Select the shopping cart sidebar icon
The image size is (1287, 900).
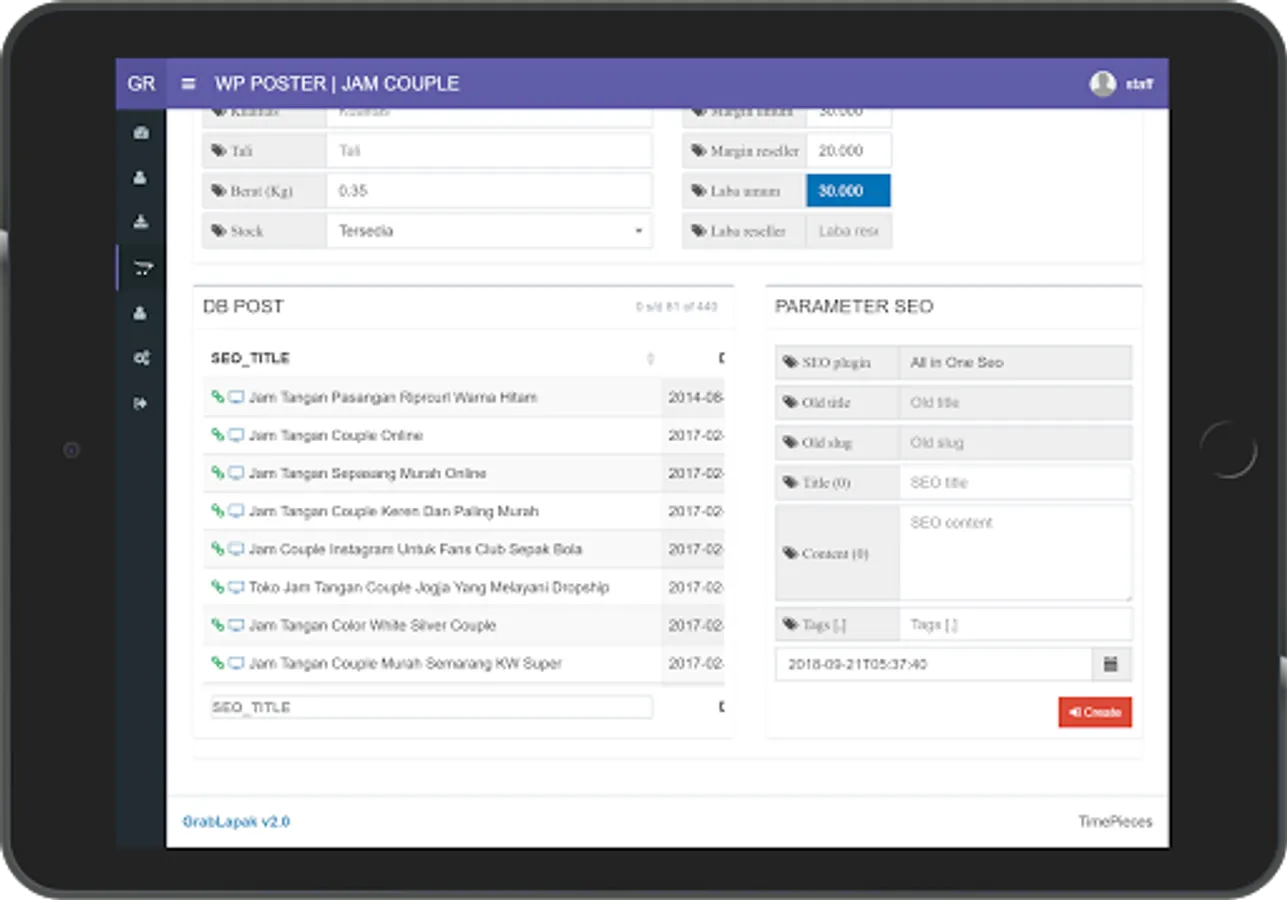(x=142, y=268)
